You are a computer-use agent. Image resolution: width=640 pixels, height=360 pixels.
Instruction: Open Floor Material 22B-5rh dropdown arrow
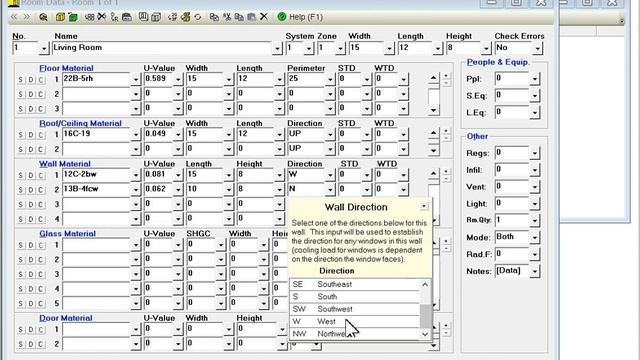pos(136,79)
